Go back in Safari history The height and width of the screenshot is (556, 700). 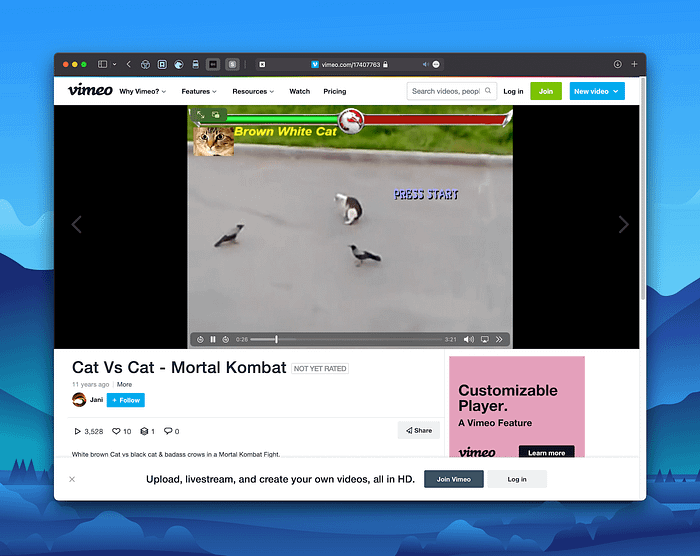point(129,64)
